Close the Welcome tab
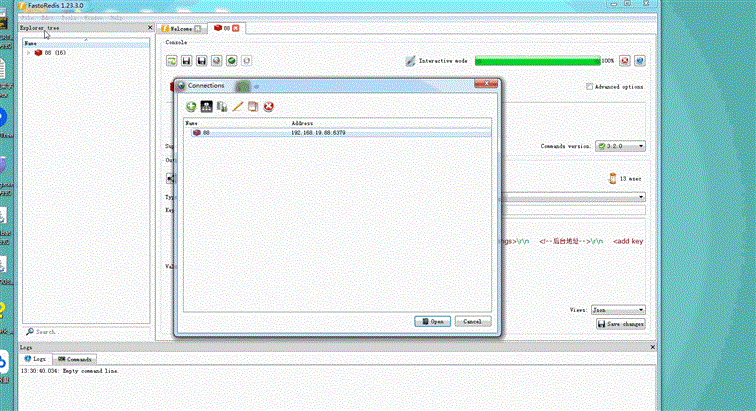Image resolution: width=756 pixels, height=411 pixels. click(197, 29)
